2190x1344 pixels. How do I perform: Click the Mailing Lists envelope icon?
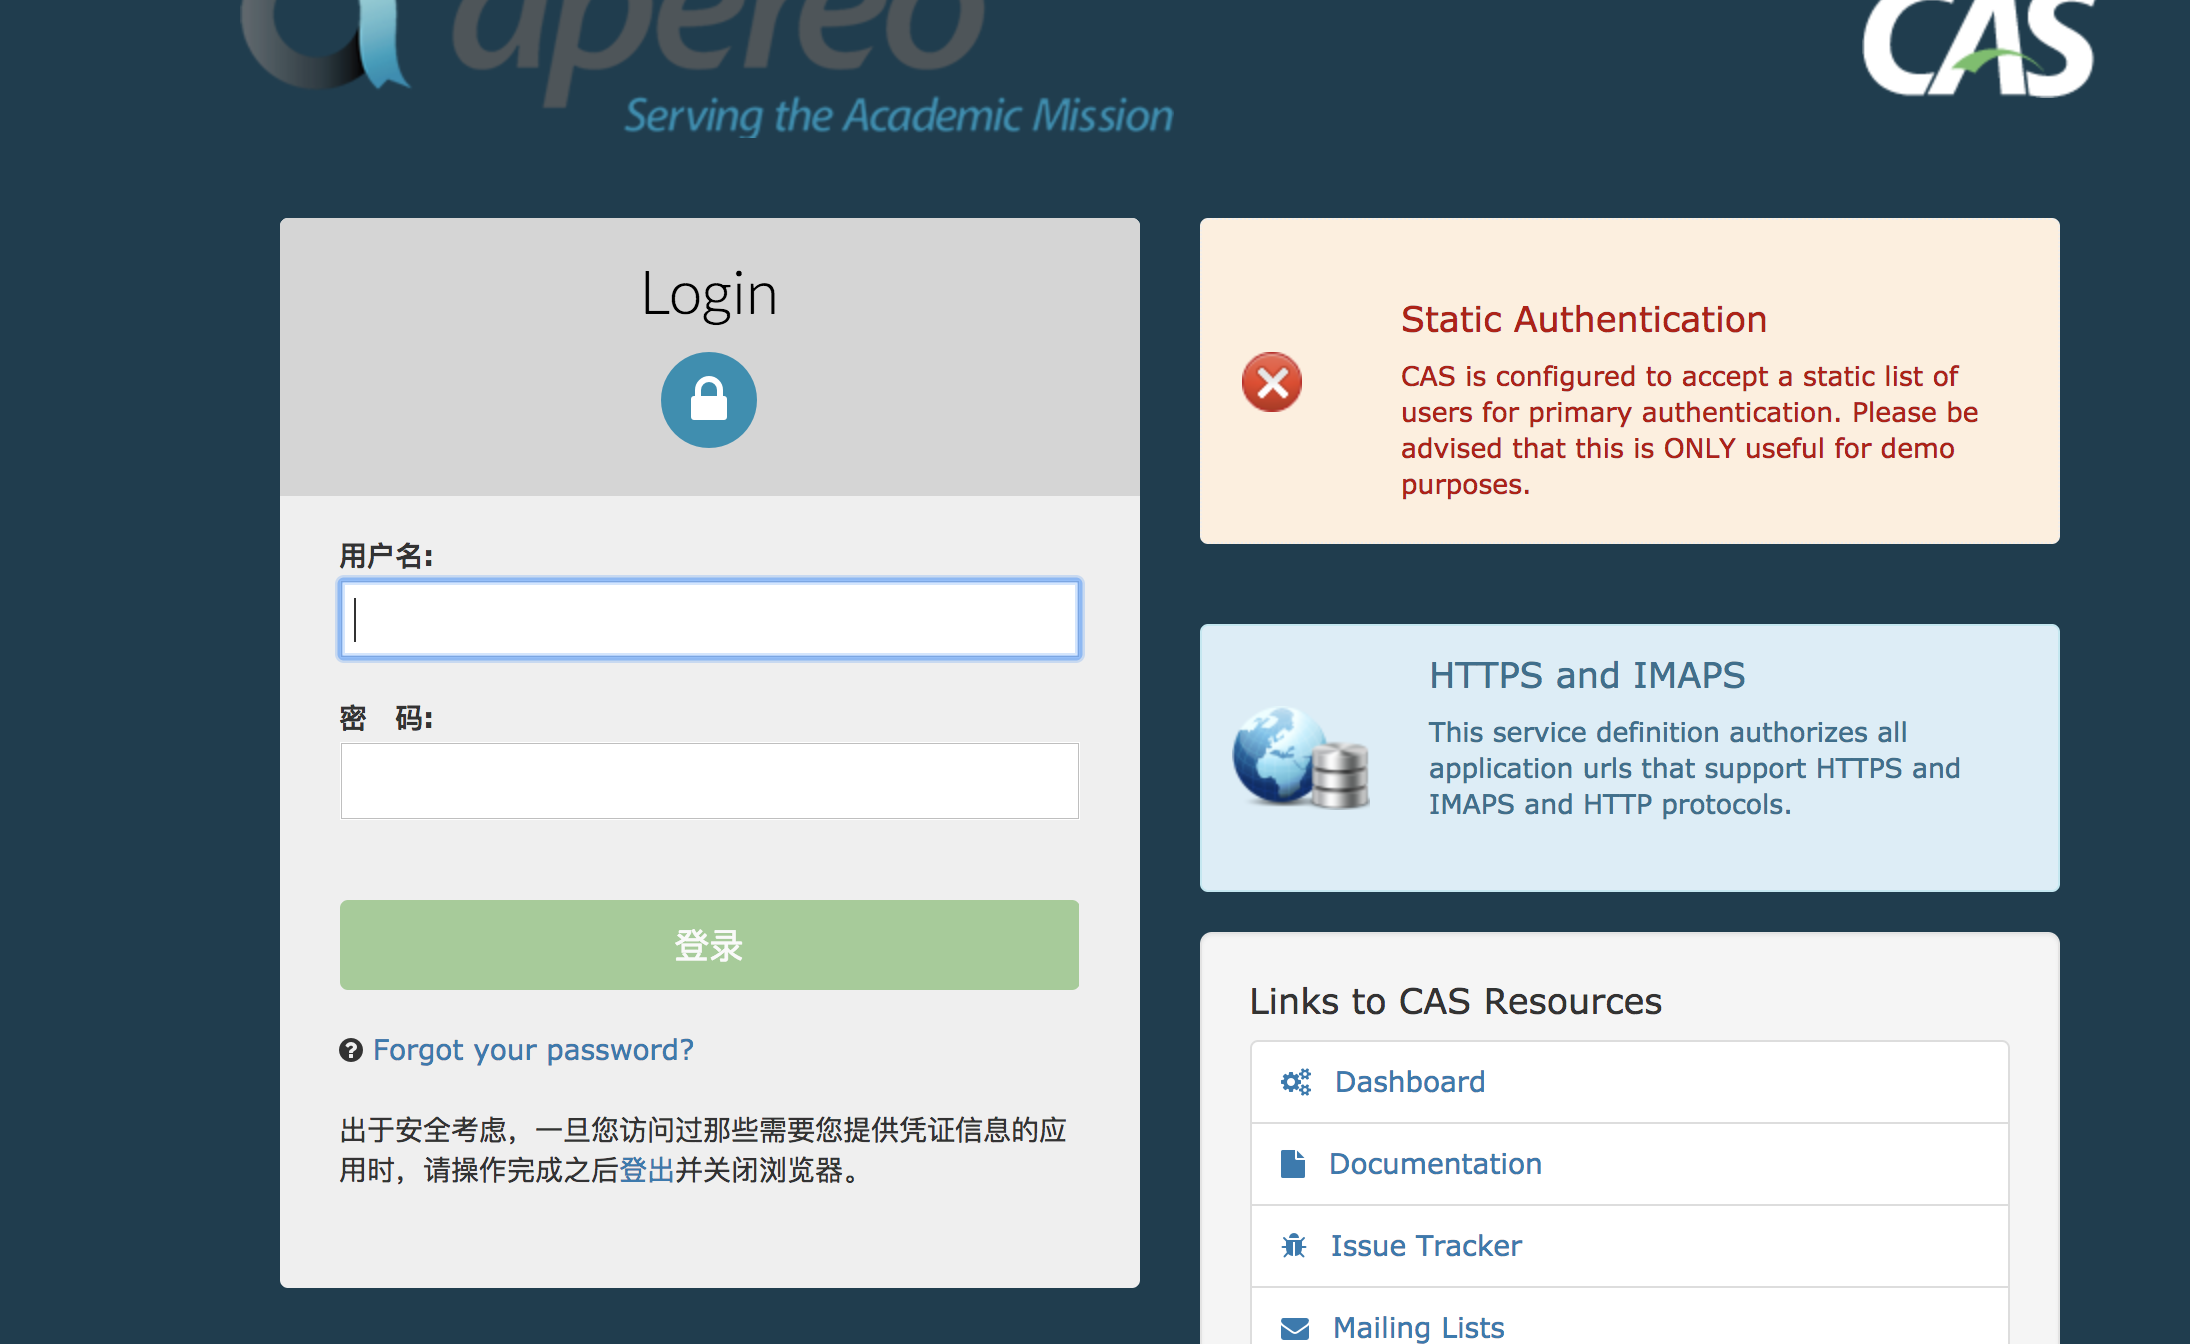1295,1328
